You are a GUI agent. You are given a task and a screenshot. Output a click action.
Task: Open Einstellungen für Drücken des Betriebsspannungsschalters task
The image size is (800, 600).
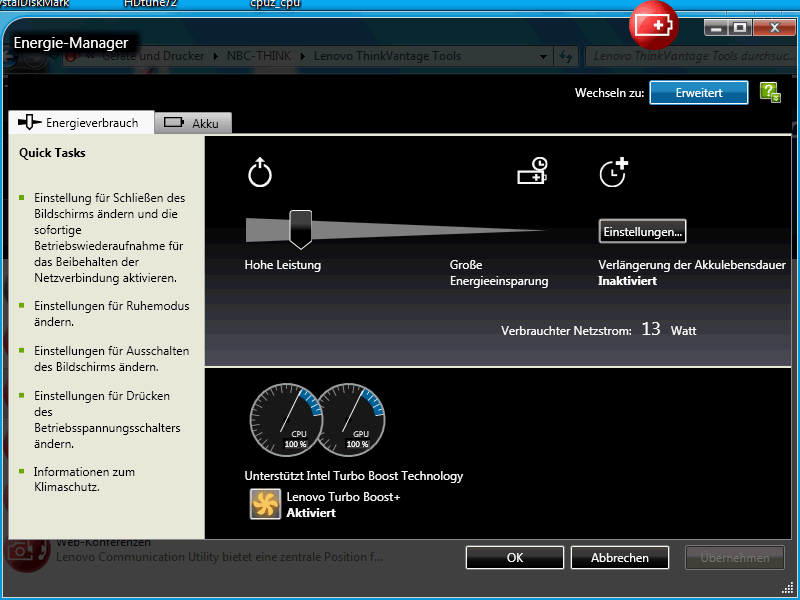click(107, 419)
